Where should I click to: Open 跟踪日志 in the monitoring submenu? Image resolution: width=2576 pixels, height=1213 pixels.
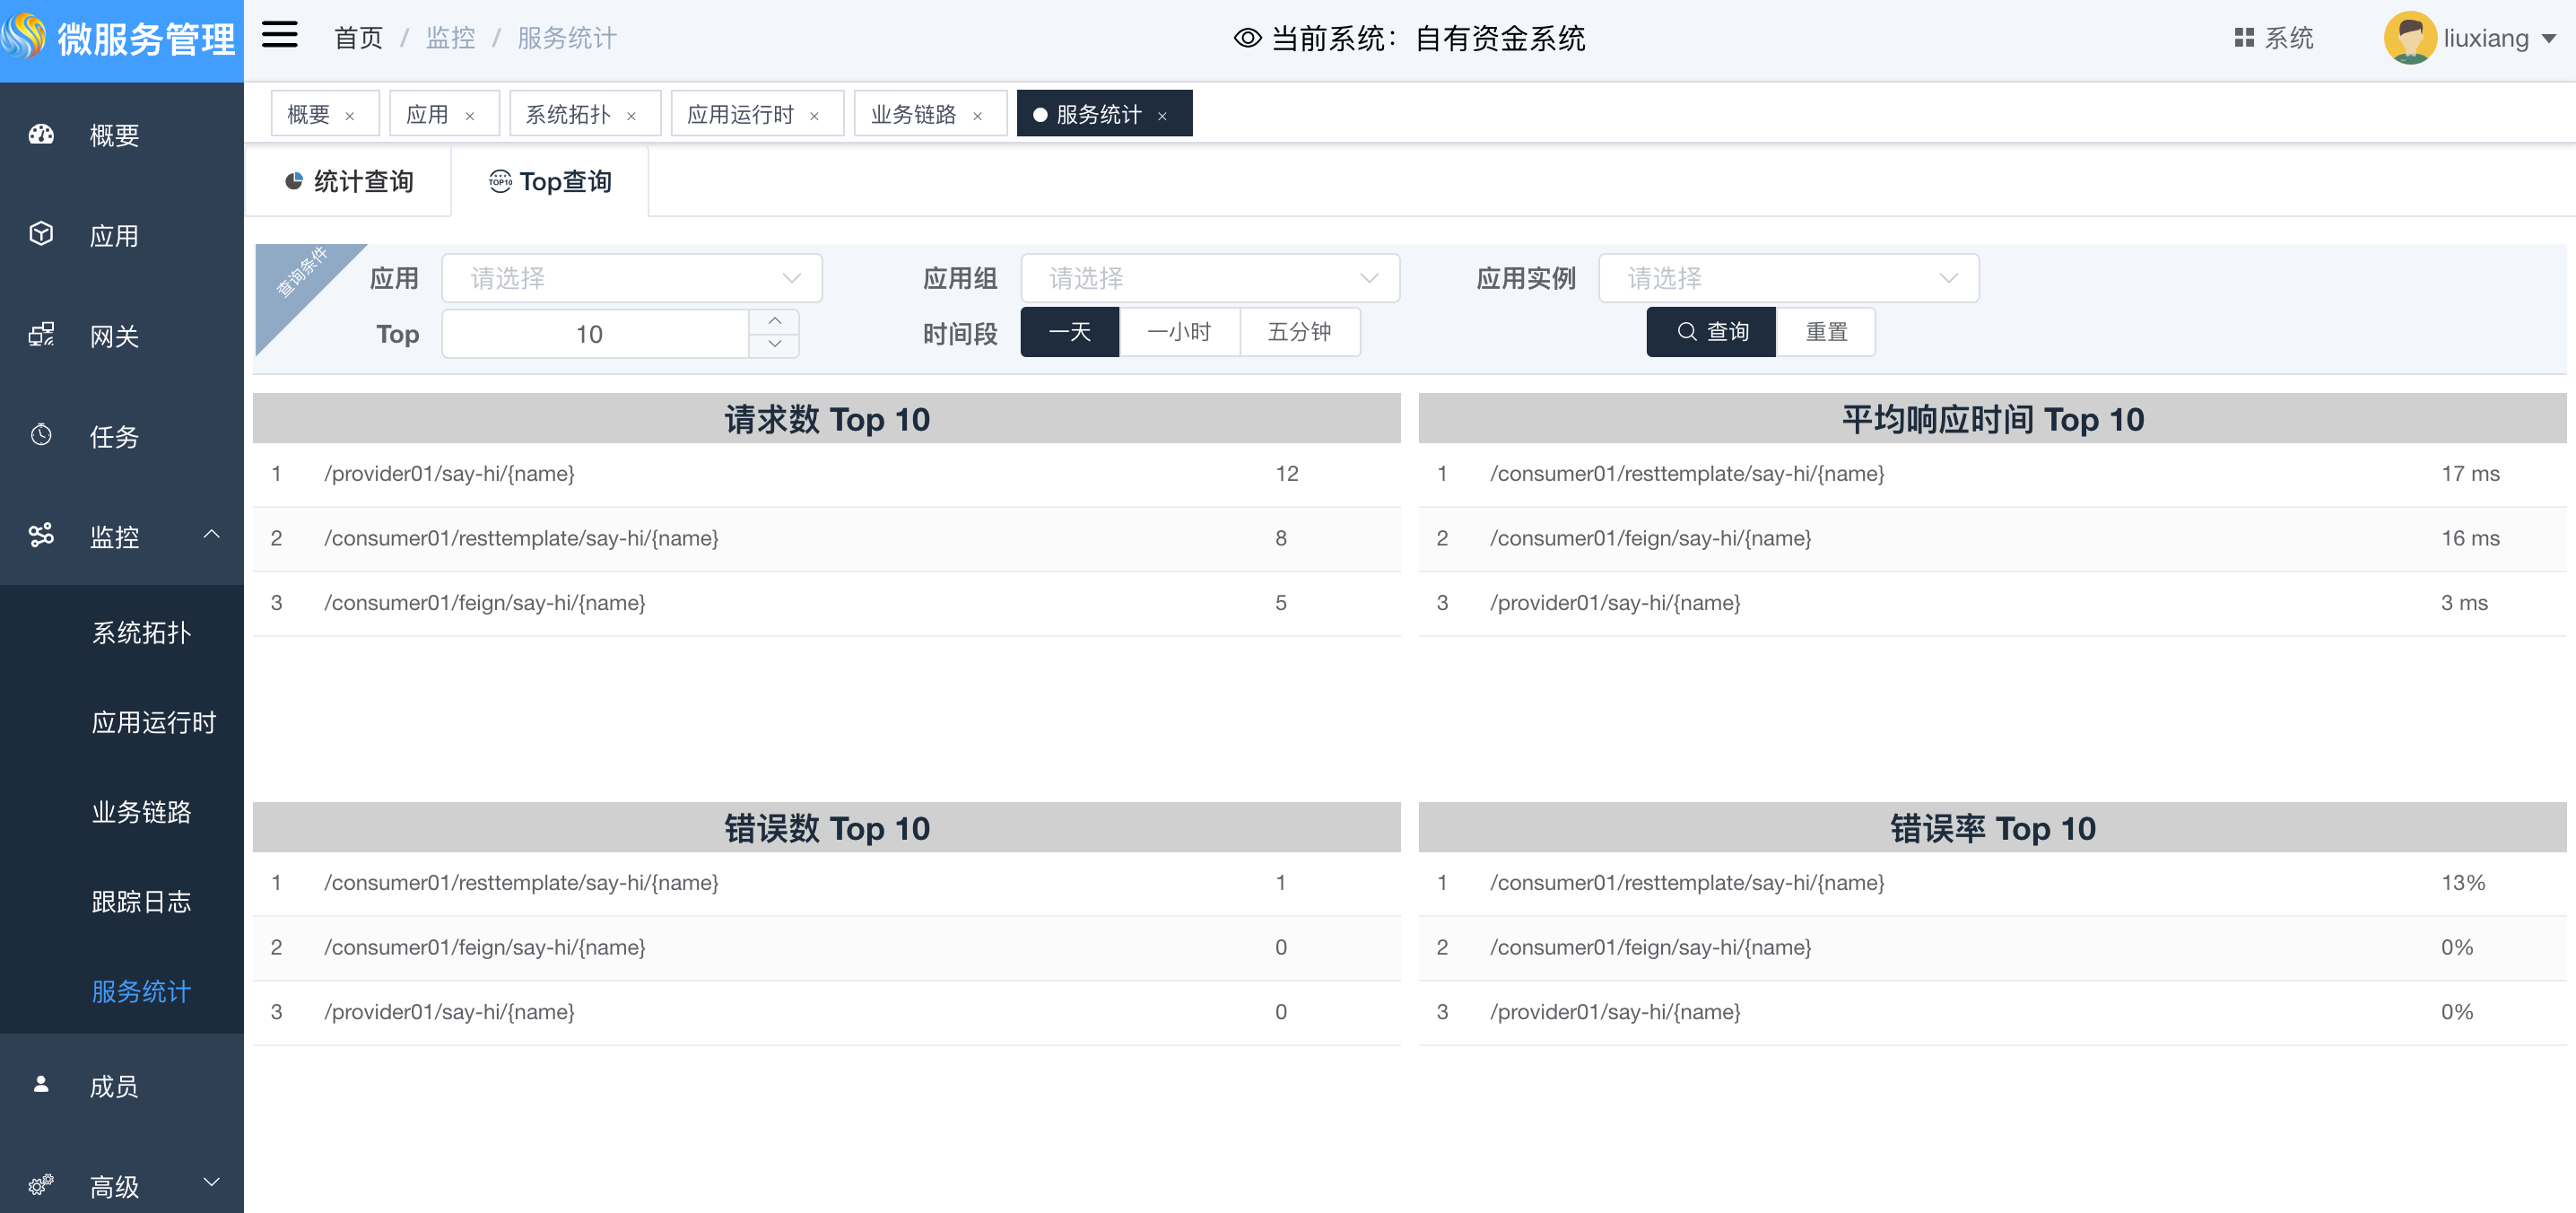pyautogui.click(x=141, y=902)
